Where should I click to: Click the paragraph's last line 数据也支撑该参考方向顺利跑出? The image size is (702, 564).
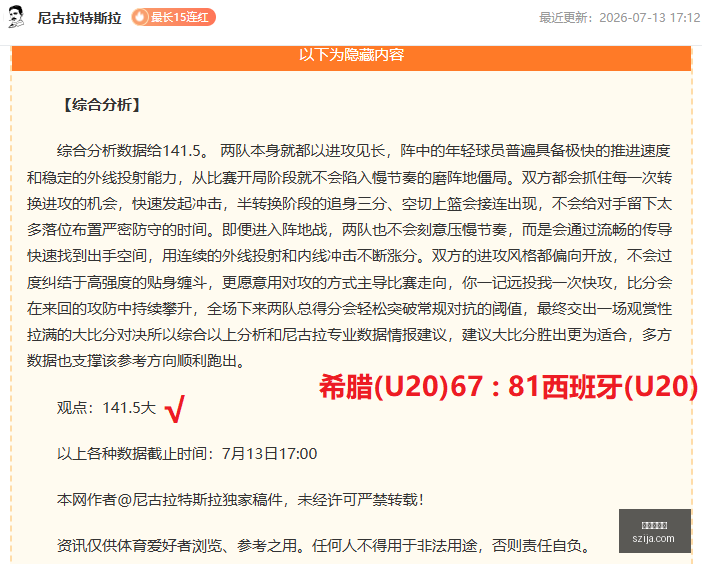pyautogui.click(x=137, y=360)
